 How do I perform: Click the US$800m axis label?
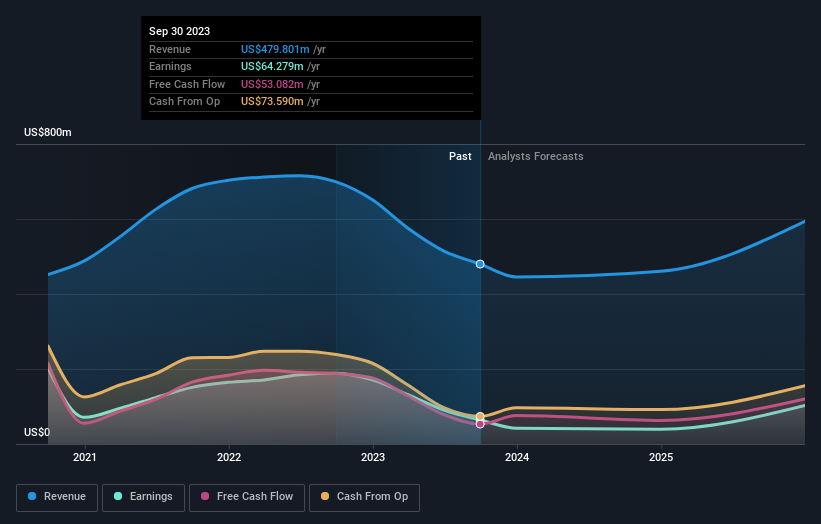click(48, 132)
